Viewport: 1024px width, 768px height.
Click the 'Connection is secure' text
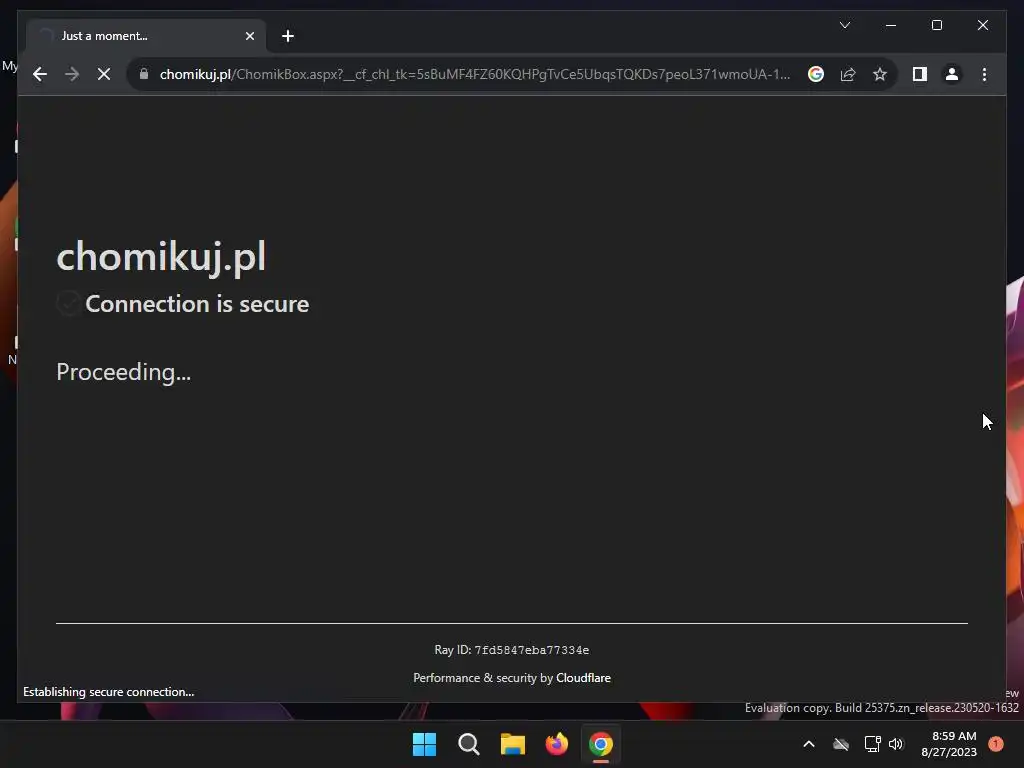pyautogui.click(x=197, y=304)
